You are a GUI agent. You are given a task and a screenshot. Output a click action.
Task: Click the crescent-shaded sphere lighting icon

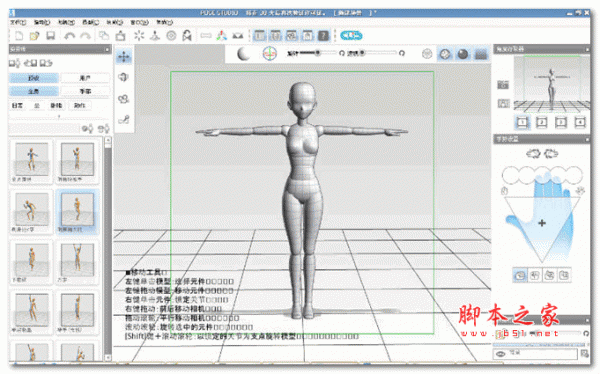[x=244, y=54]
